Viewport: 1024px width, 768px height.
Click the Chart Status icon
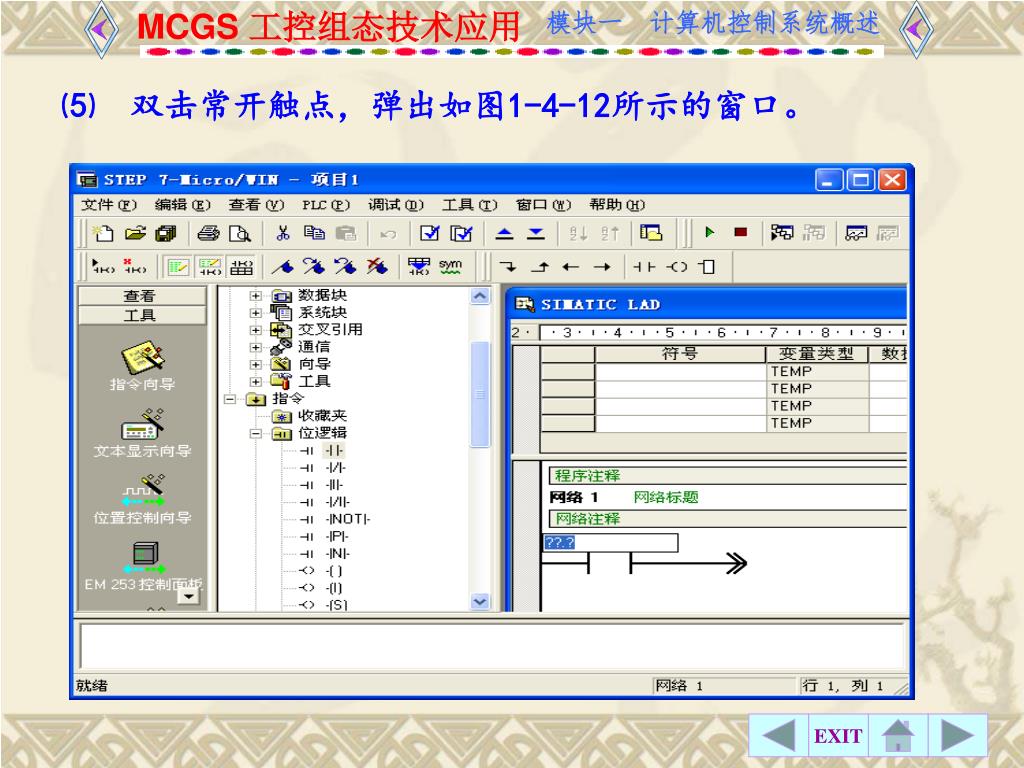[x=856, y=232]
